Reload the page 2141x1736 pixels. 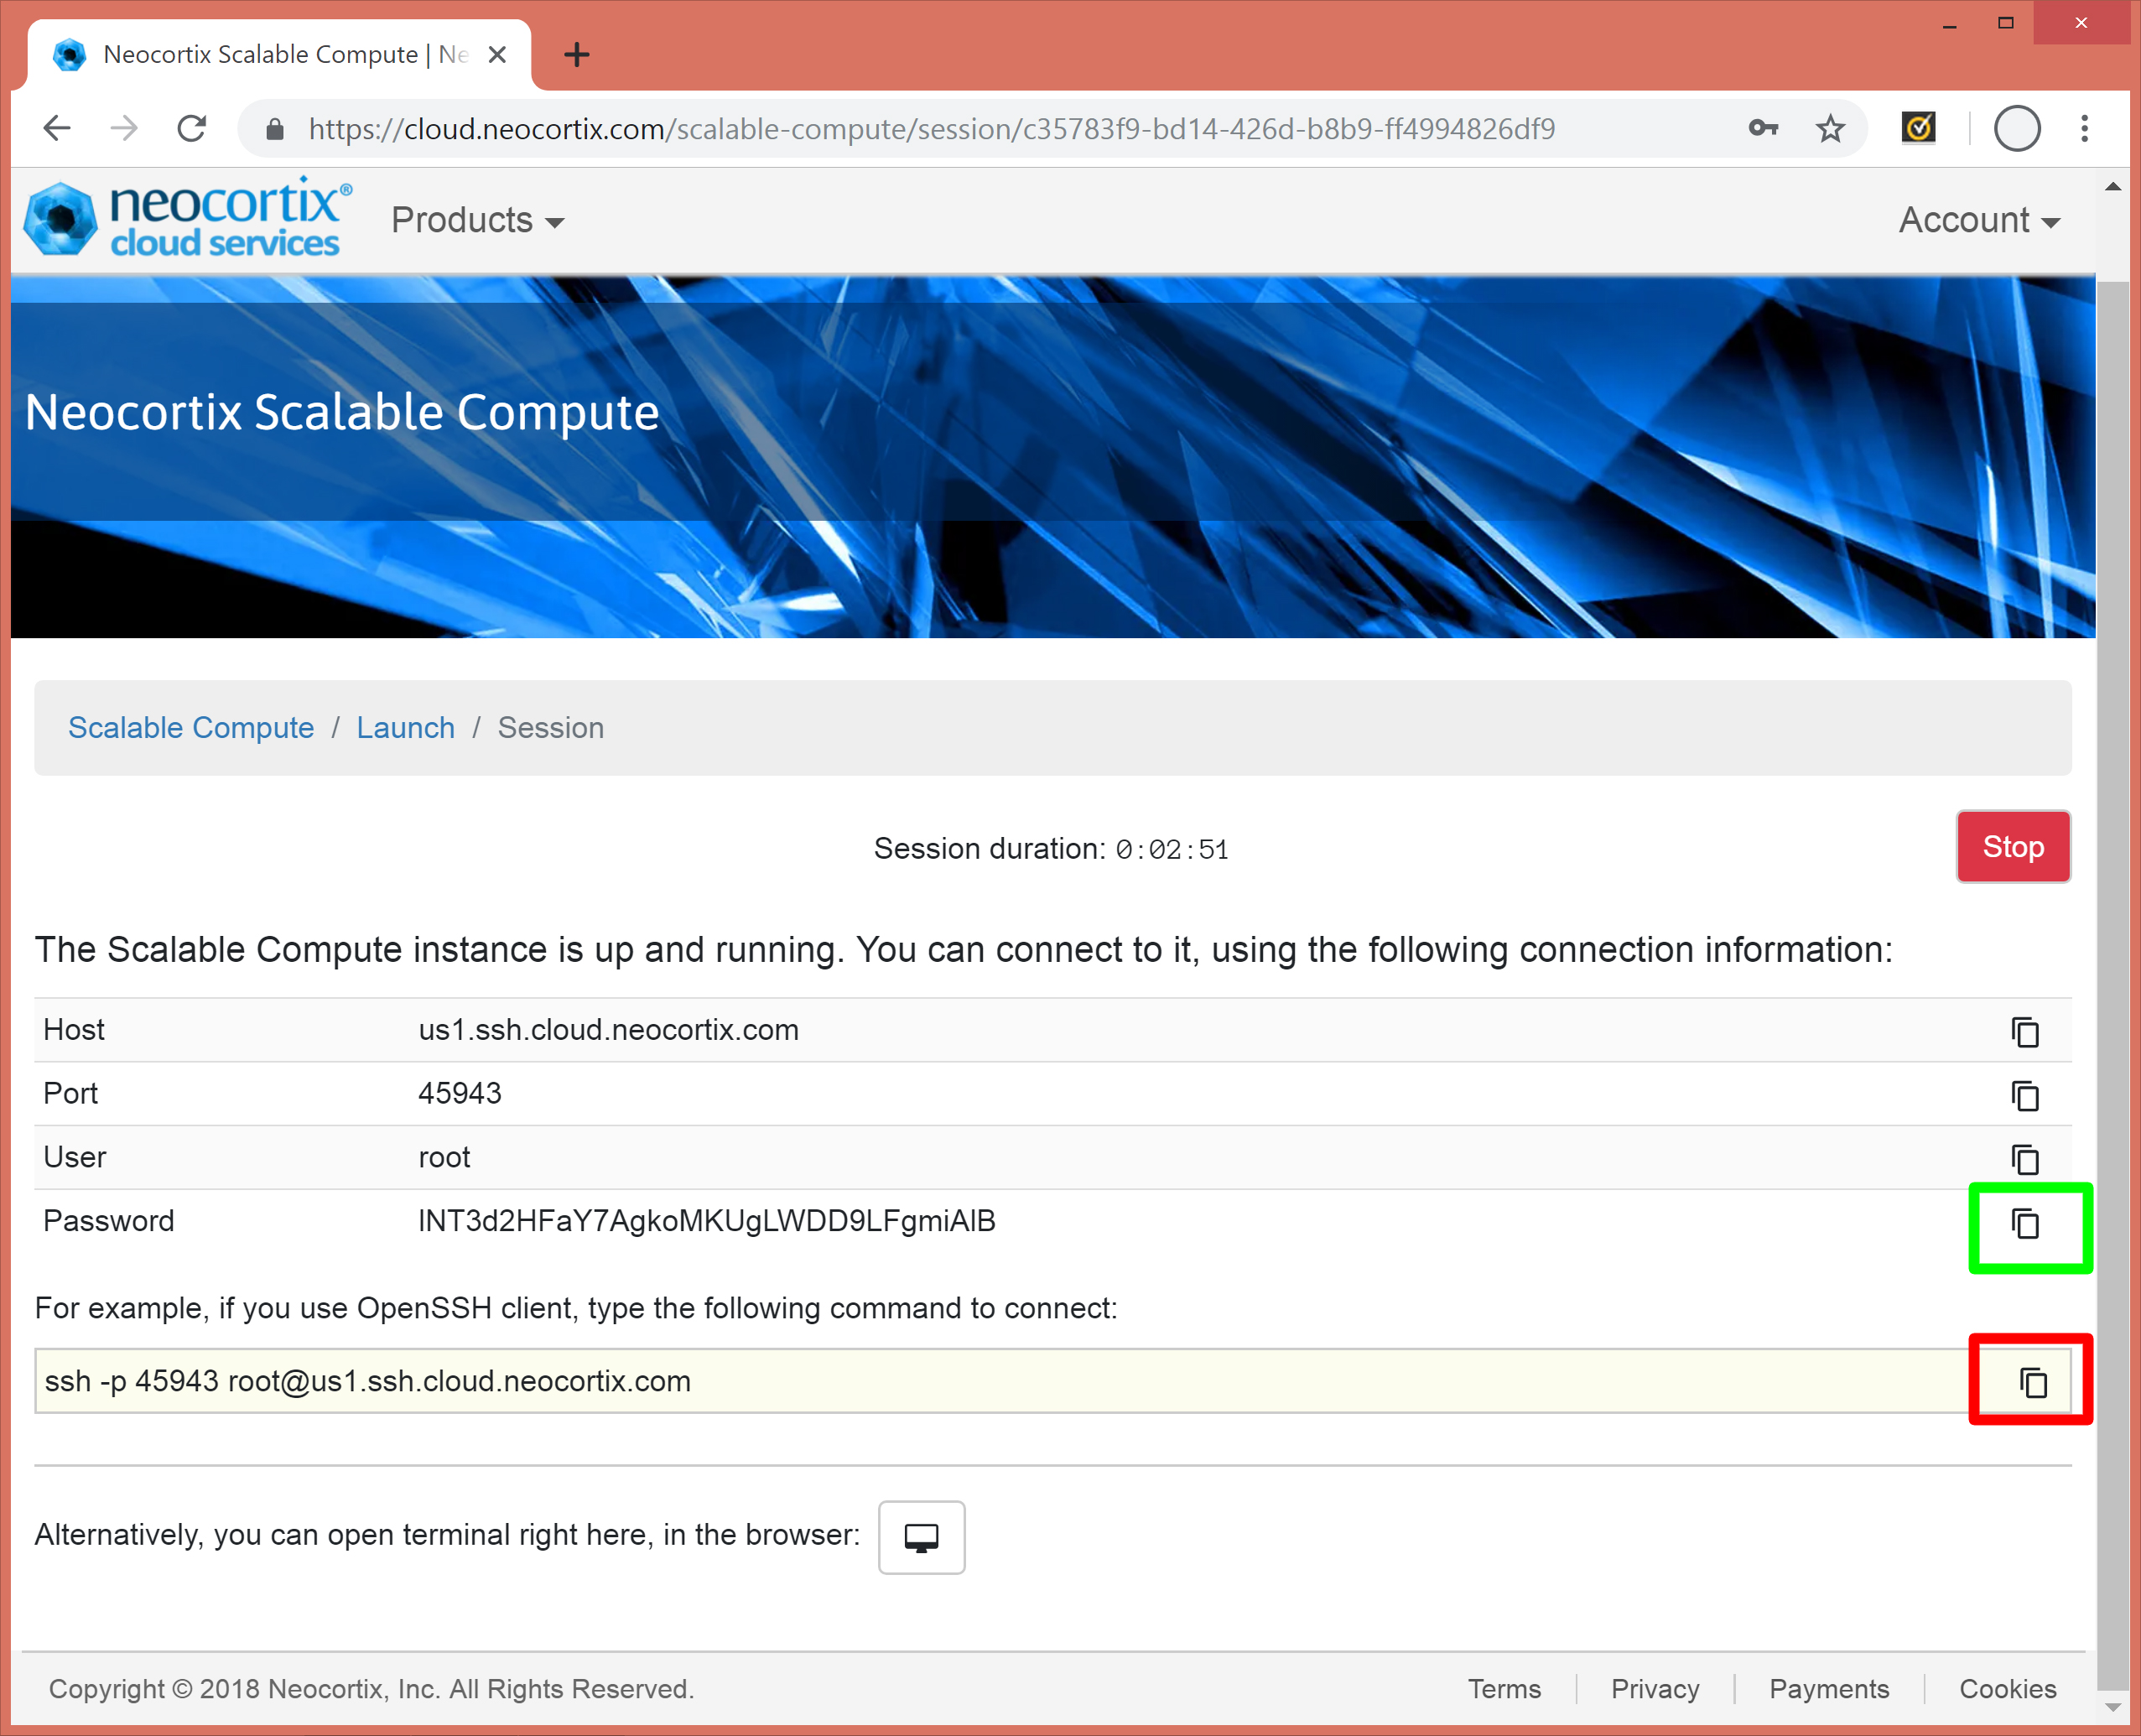[x=191, y=129]
